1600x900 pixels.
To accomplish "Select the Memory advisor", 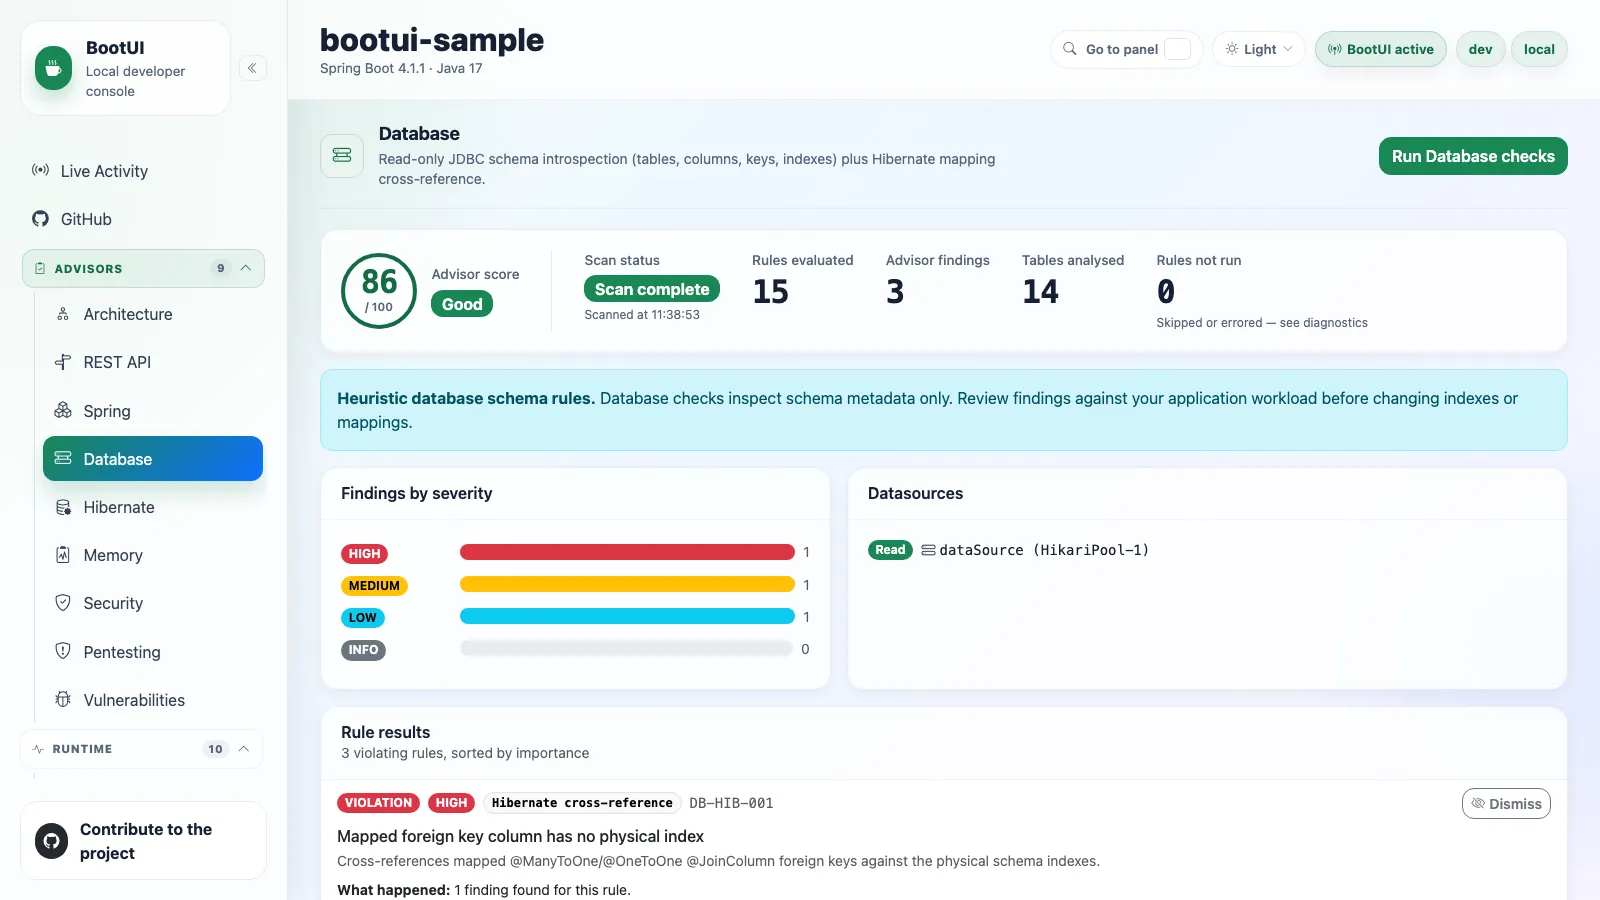I will pyautogui.click(x=153, y=555).
